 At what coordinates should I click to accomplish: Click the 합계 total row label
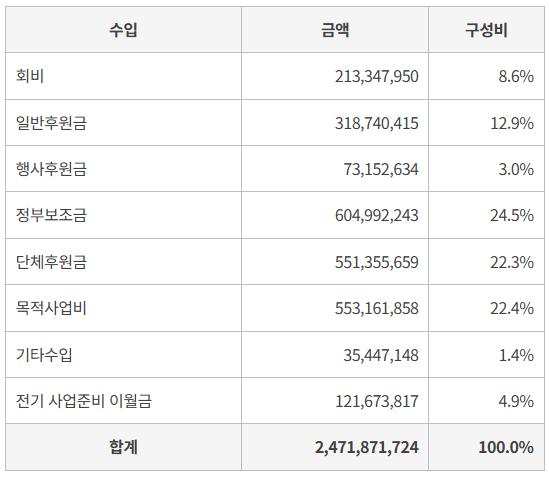click(123, 447)
